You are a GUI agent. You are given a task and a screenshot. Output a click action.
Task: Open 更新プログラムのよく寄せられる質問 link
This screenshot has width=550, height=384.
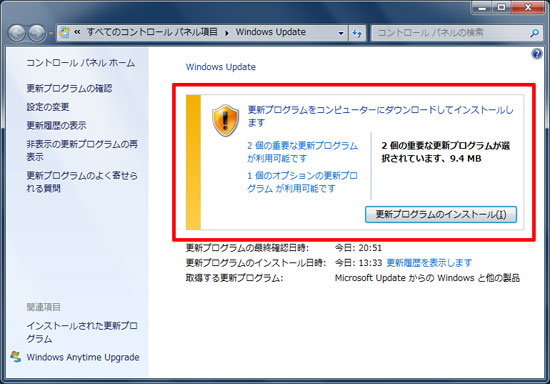click(x=82, y=182)
